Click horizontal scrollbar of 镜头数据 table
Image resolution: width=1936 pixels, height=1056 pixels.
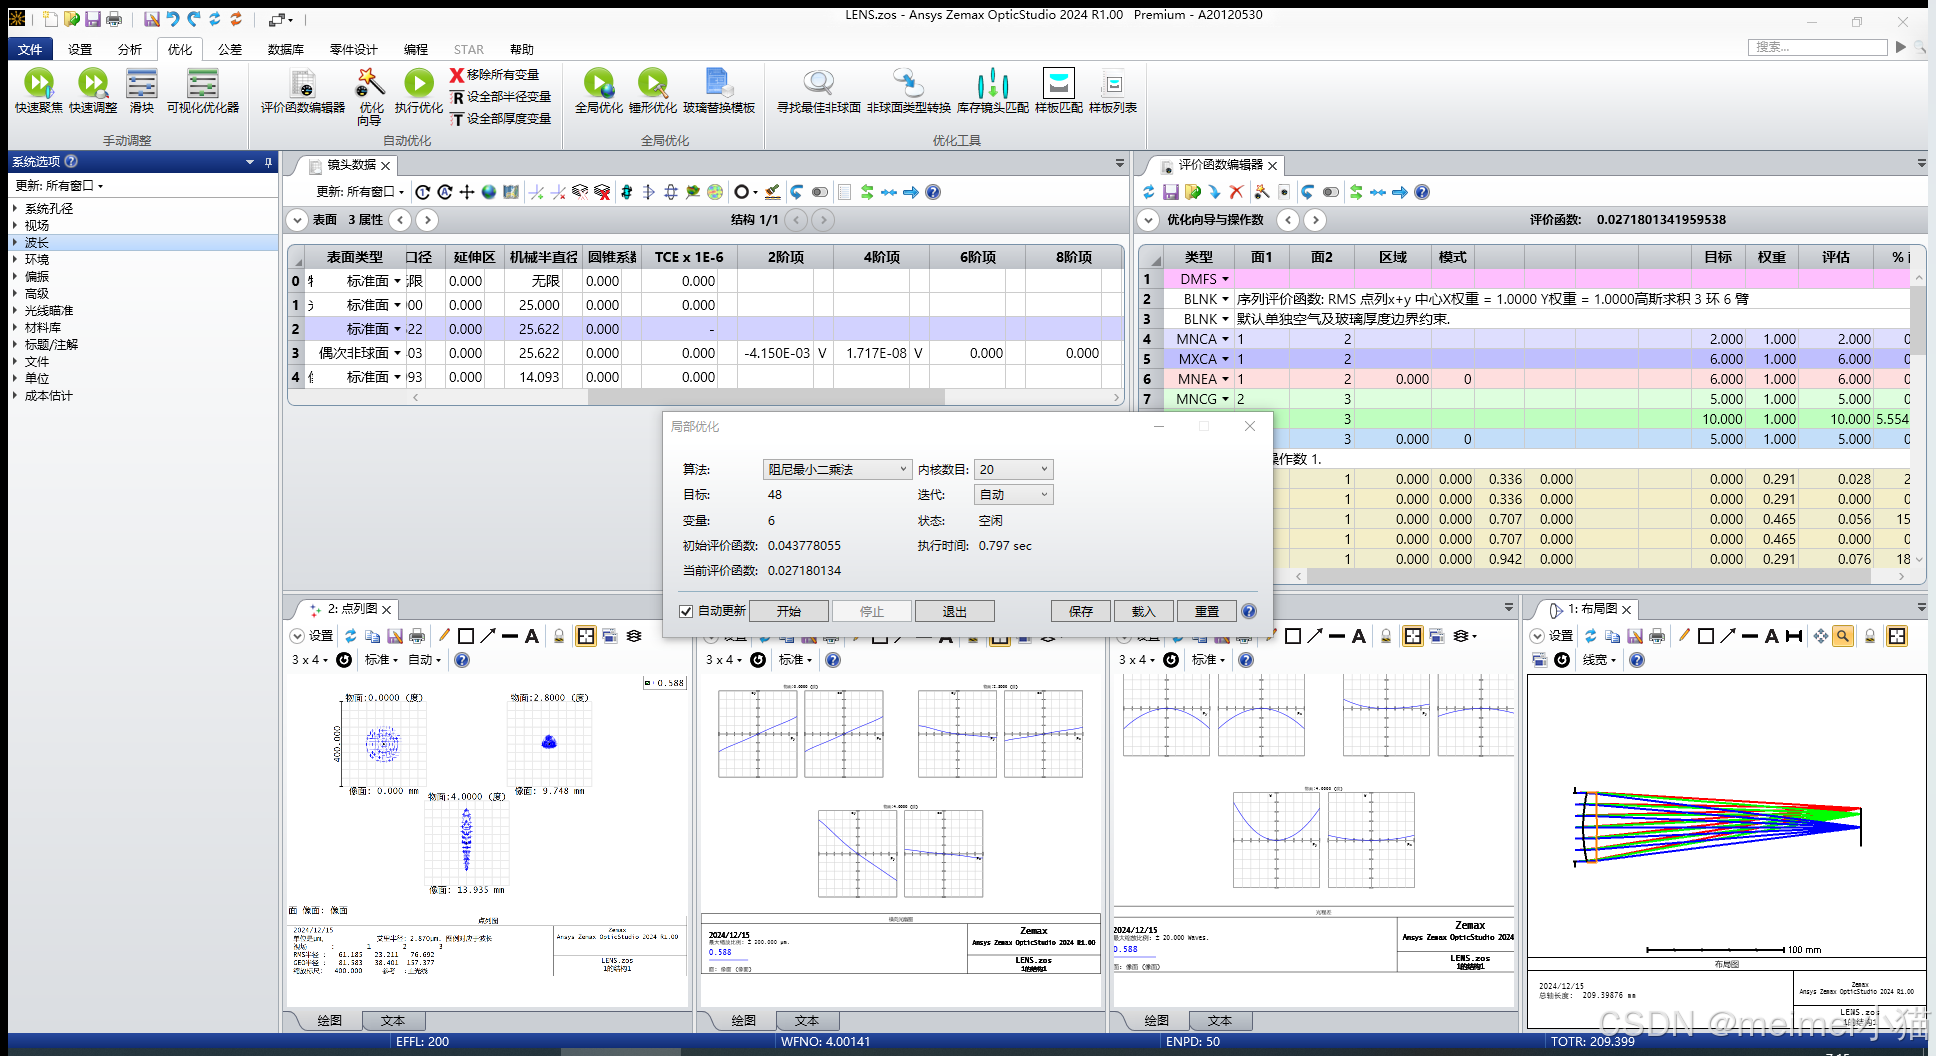point(767,397)
